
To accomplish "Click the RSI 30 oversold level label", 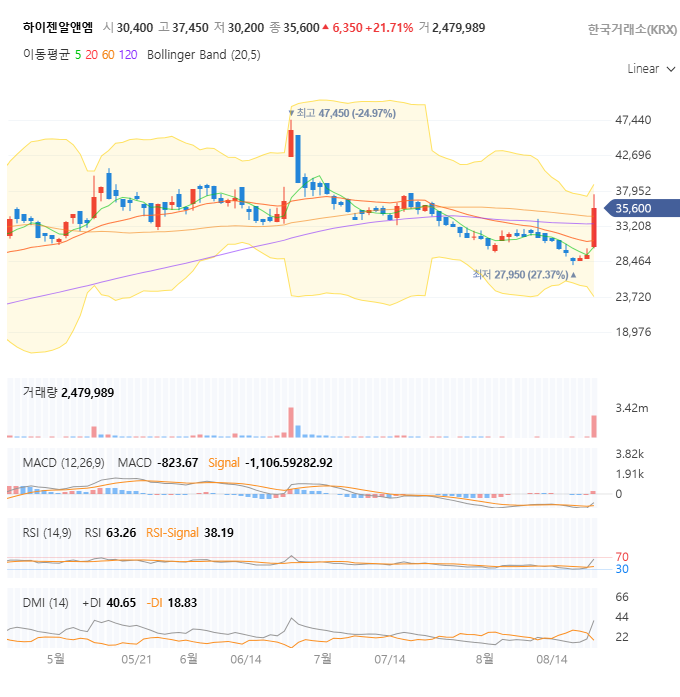I will (x=622, y=569).
